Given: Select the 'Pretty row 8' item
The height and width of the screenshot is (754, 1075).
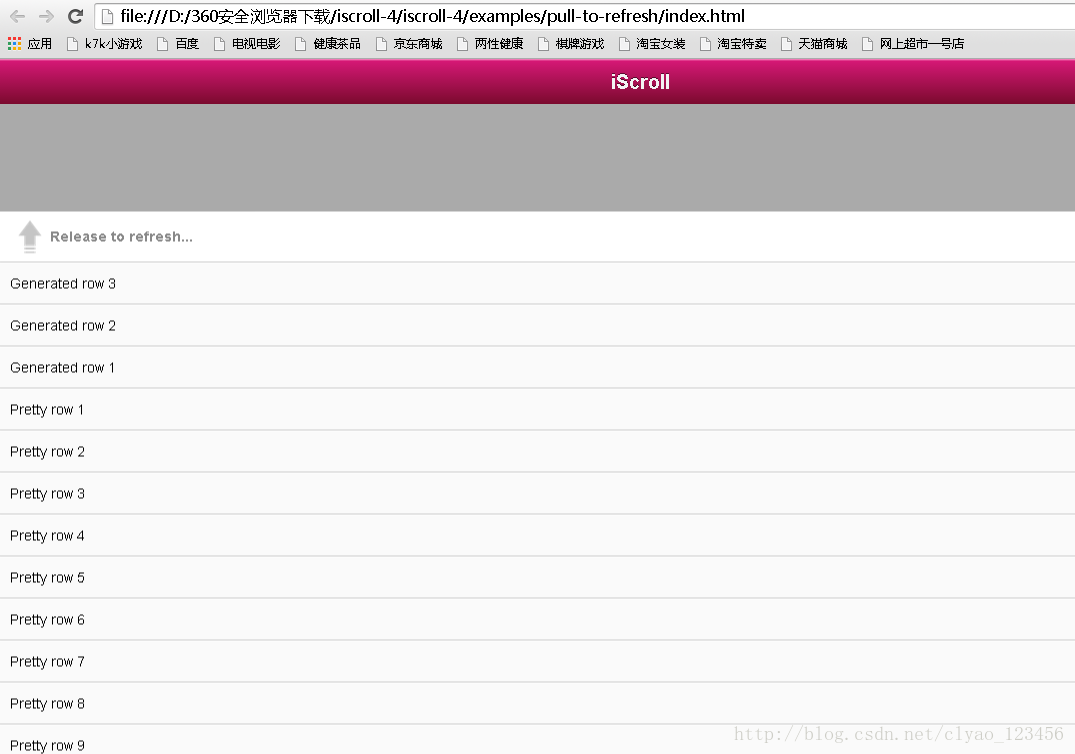Looking at the screenshot, I should click(538, 703).
